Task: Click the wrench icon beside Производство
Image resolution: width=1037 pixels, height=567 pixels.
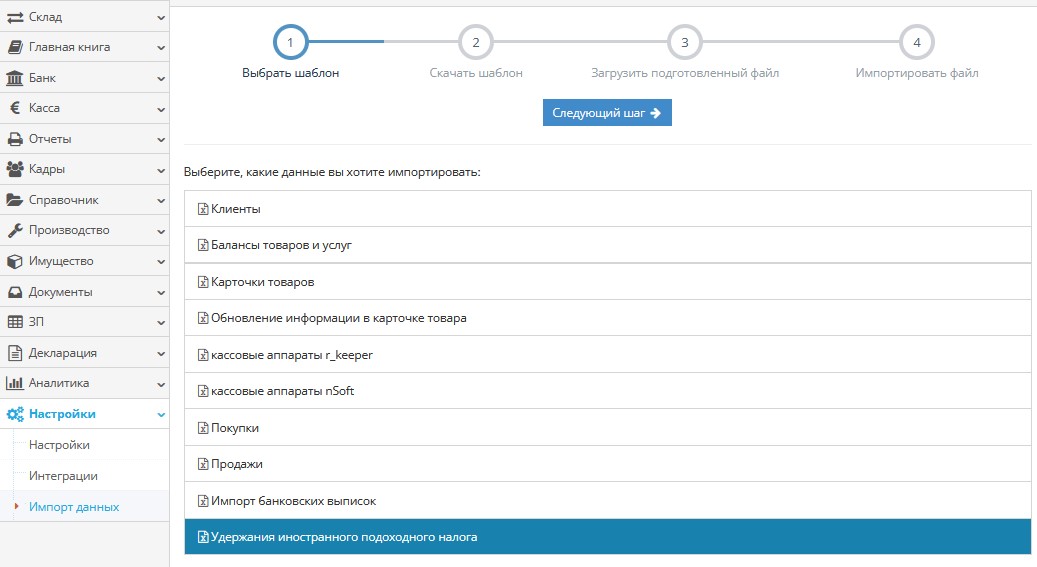Action: coord(15,230)
